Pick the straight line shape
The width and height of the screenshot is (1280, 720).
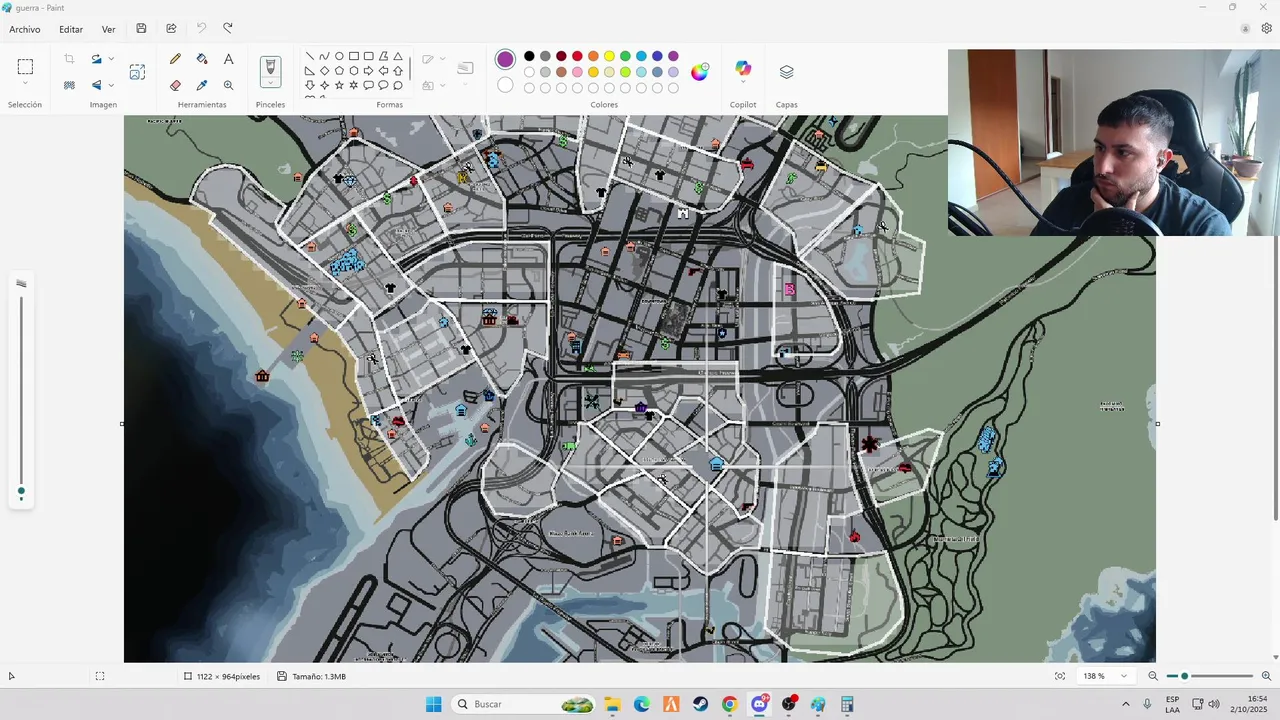coord(310,57)
